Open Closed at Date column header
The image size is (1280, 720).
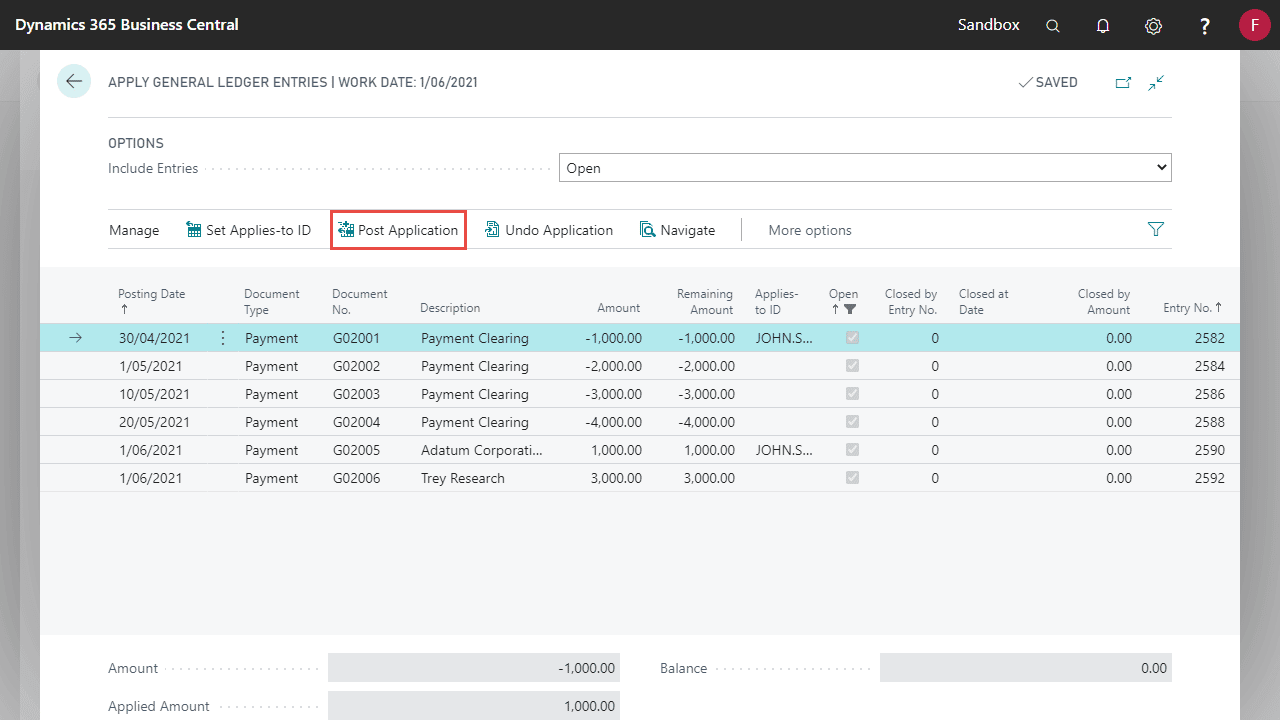point(984,301)
